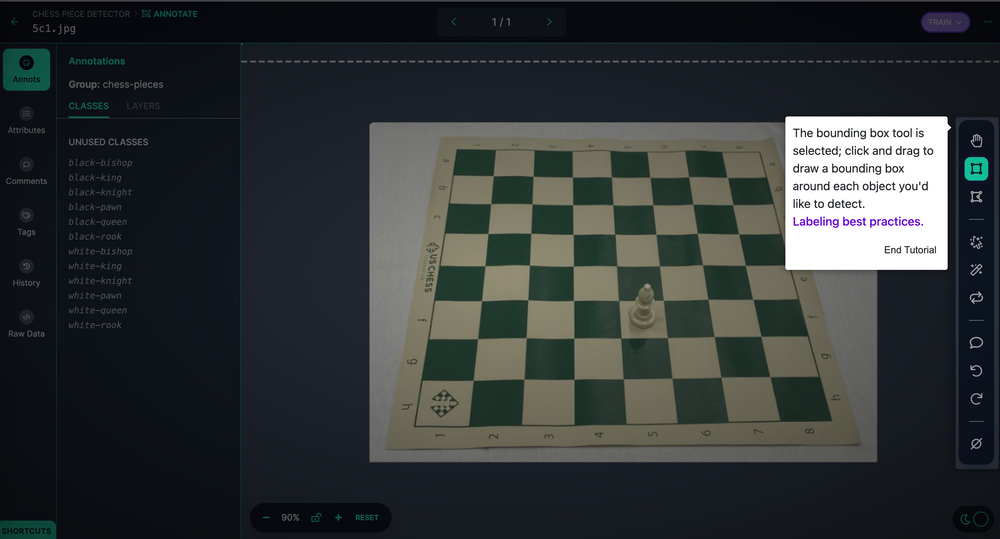Toggle the dark/light mode switch
Screen dimensions: 1000x539
click(x=973, y=519)
